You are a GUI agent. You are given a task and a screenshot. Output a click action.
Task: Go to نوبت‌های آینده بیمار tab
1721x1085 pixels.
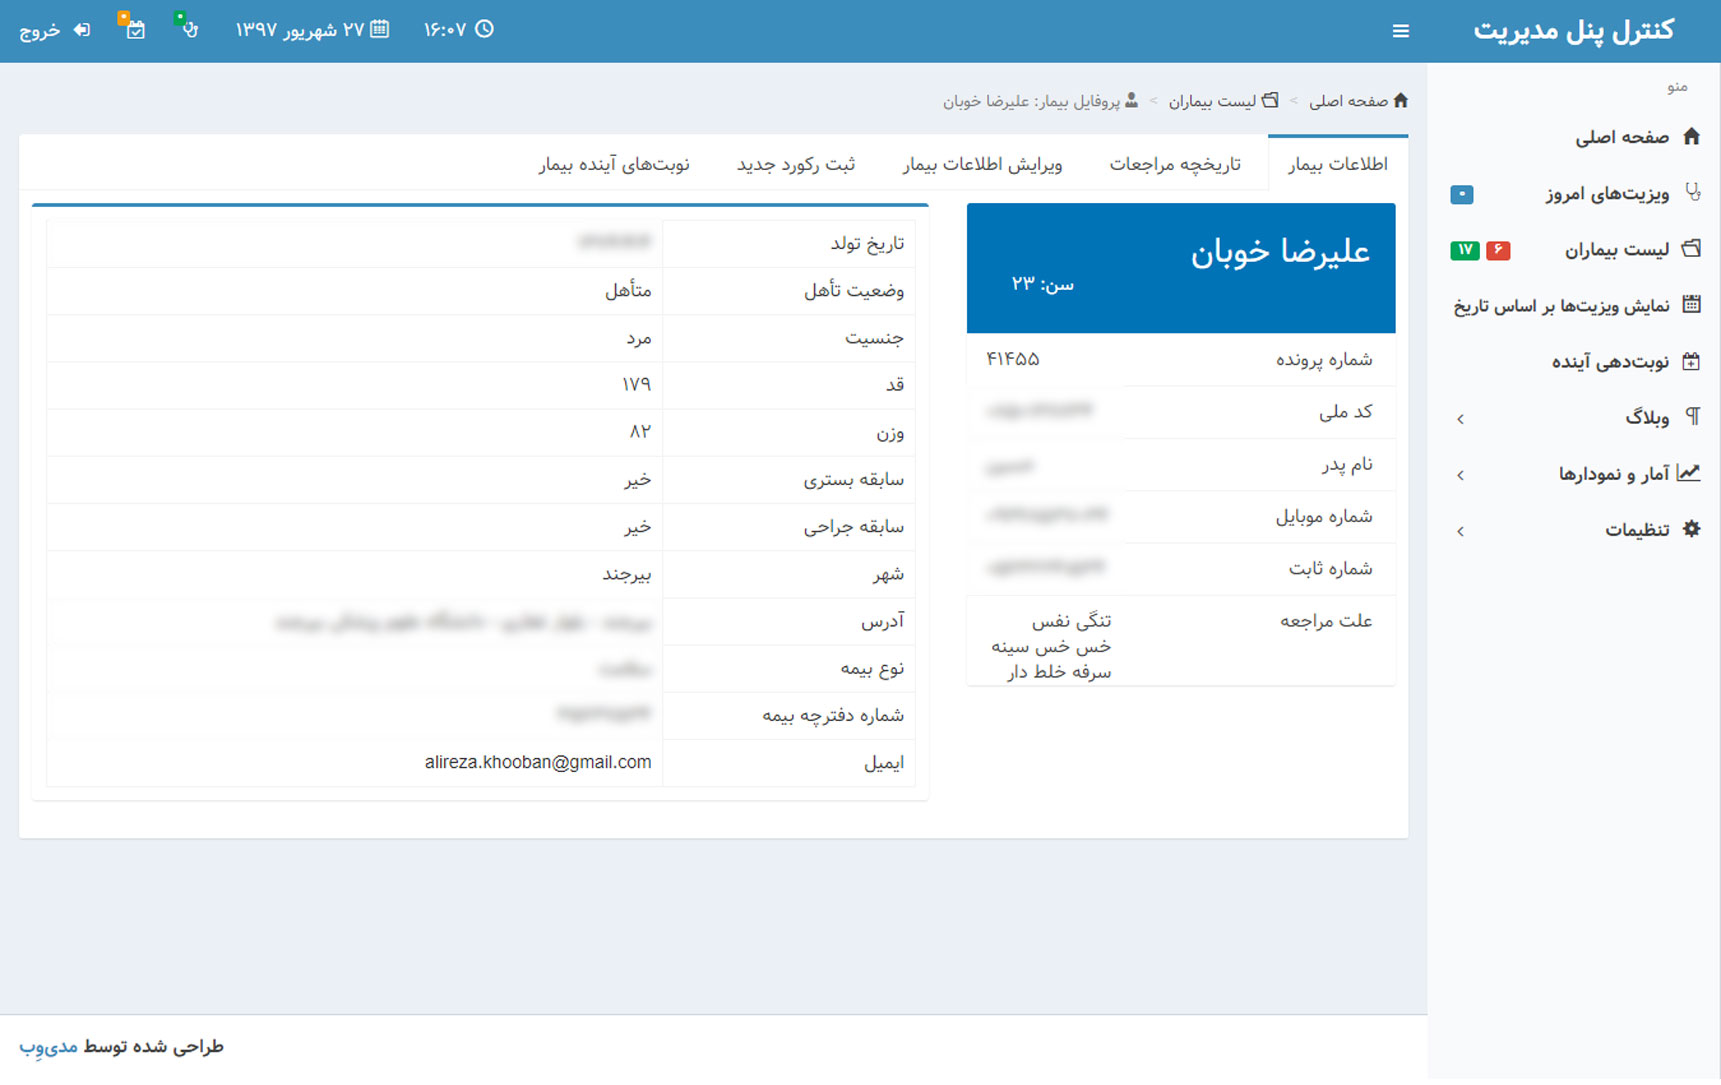tap(614, 164)
